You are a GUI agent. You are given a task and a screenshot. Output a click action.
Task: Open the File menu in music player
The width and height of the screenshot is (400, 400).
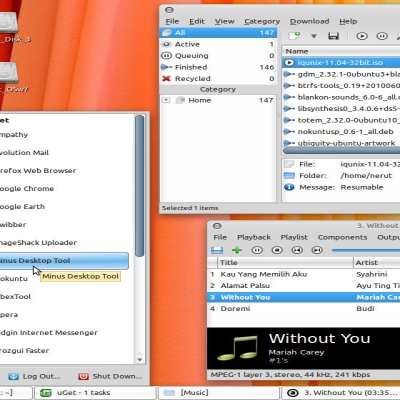click(x=220, y=237)
